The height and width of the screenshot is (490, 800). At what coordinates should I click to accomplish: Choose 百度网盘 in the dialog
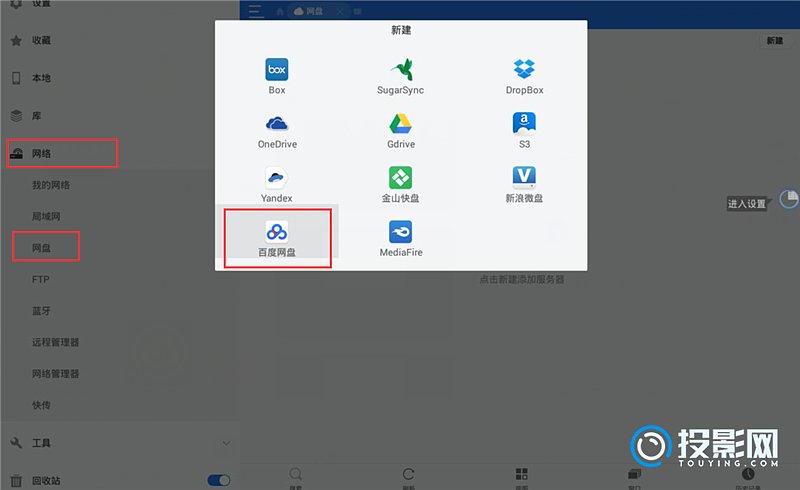(277, 238)
